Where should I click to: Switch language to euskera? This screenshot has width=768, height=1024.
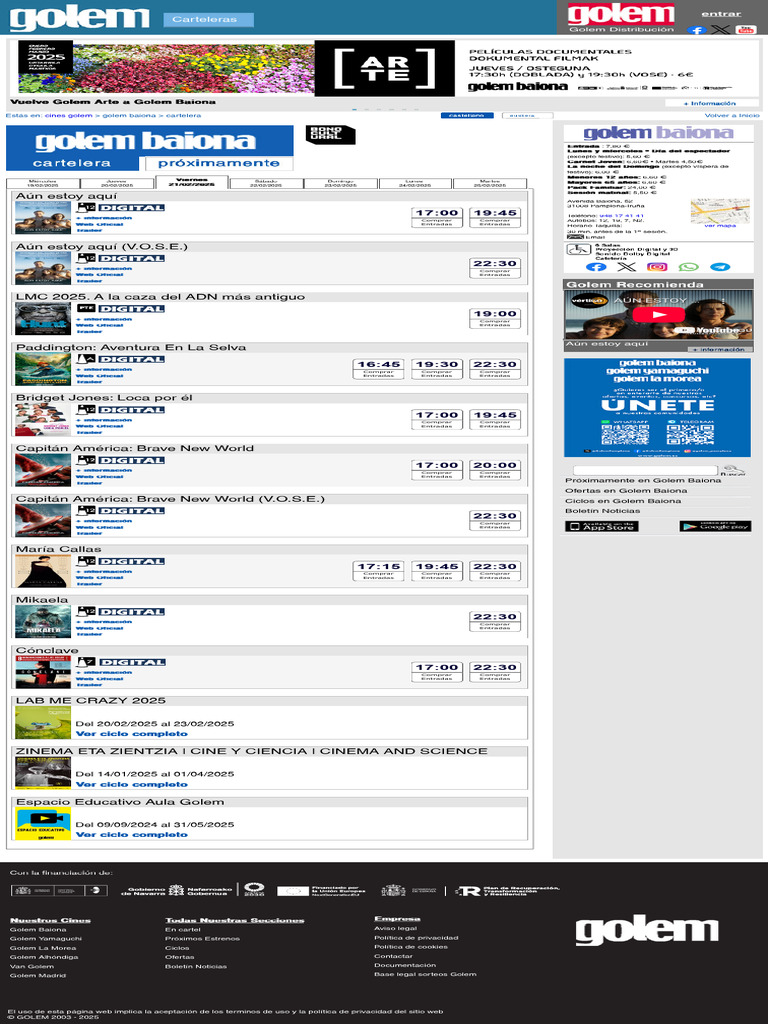tap(527, 116)
